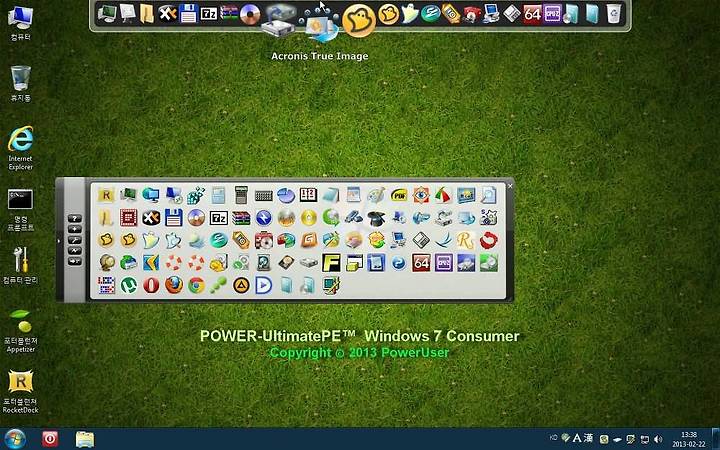Open the 컴퓨터 관리 desktop shortcut
Image resolution: width=720 pixels, height=450 pixels.
coord(20,265)
